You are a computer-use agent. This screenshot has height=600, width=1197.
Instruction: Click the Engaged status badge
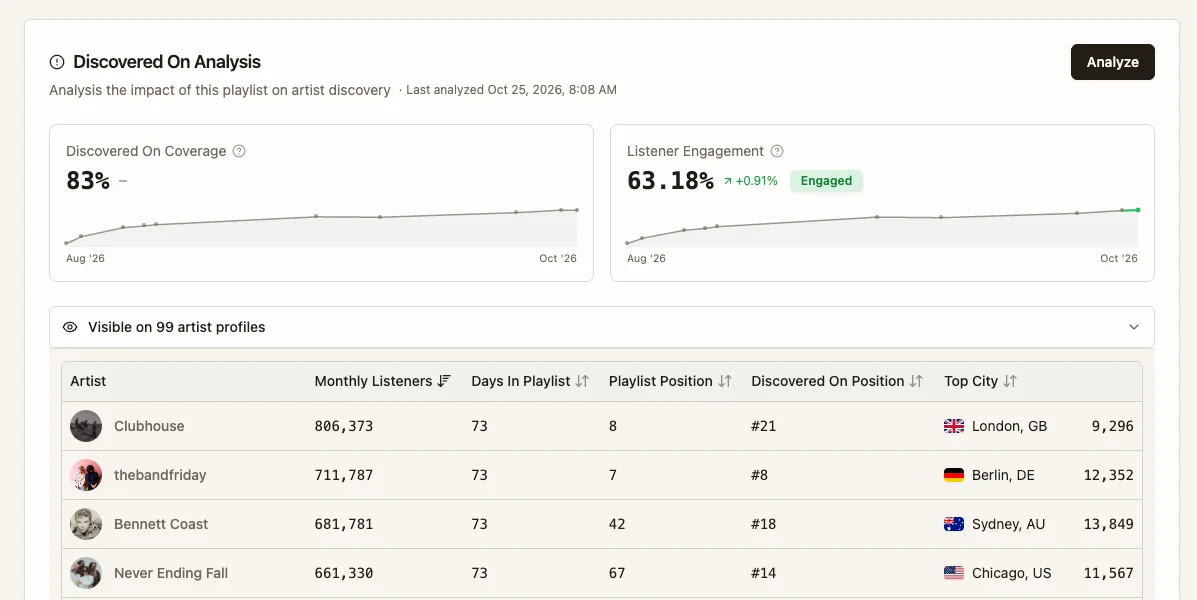826,181
